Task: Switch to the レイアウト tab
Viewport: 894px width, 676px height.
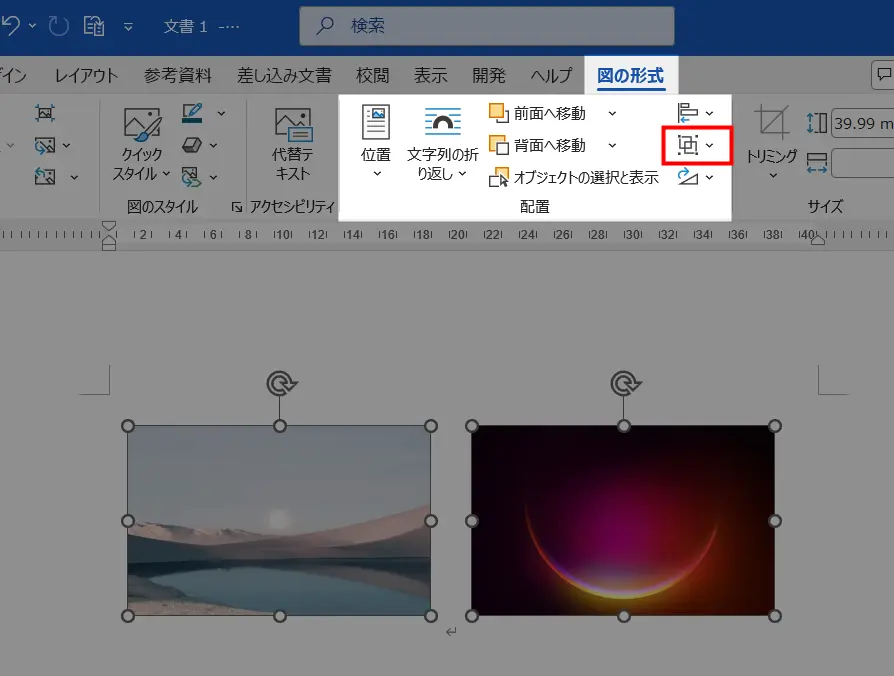Action: [x=86, y=75]
